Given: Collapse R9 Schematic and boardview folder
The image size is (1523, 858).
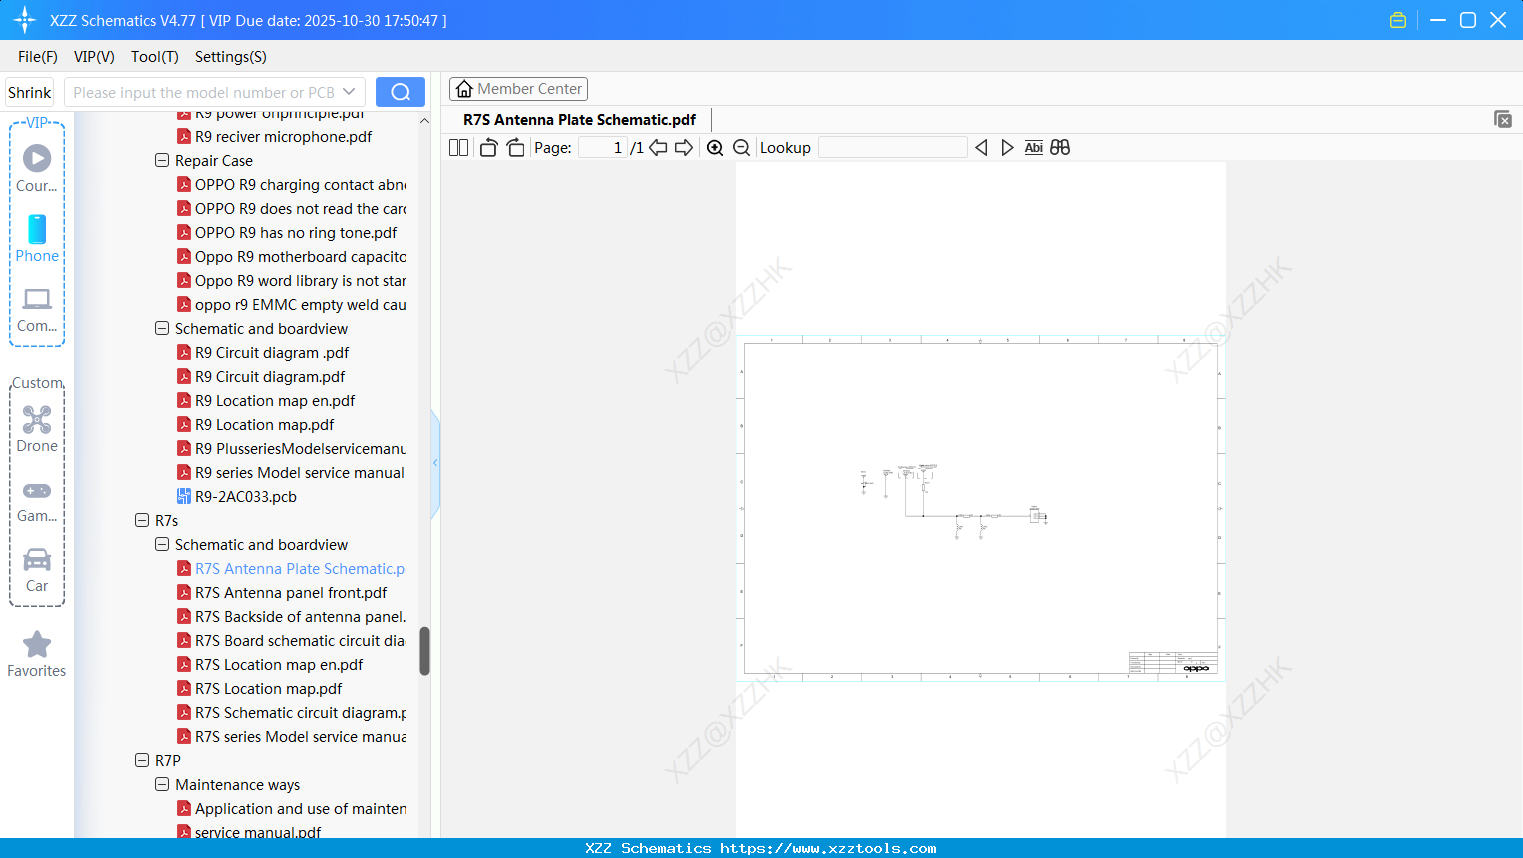Looking at the screenshot, I should [x=162, y=328].
